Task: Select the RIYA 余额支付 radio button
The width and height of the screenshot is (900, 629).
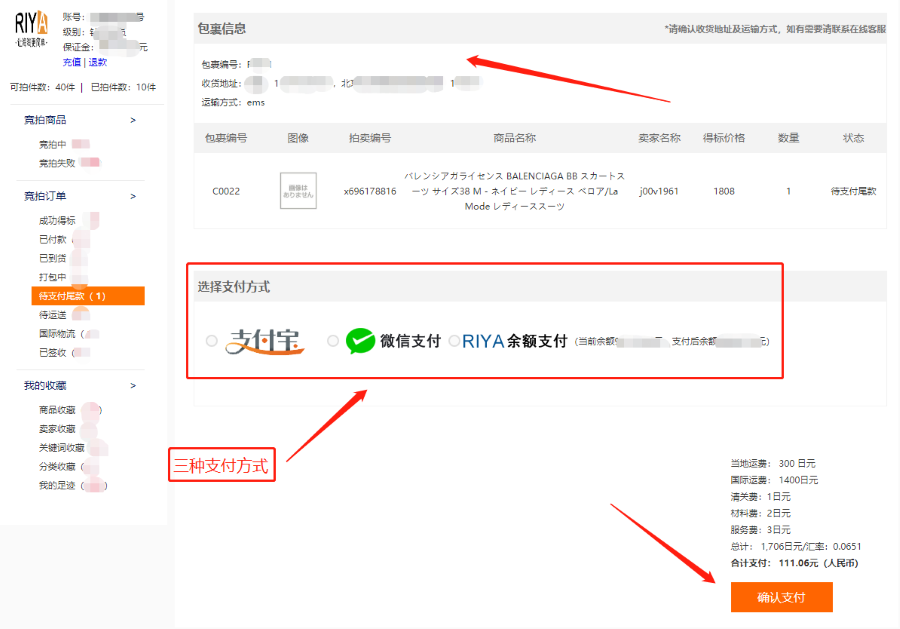Action: tap(455, 340)
